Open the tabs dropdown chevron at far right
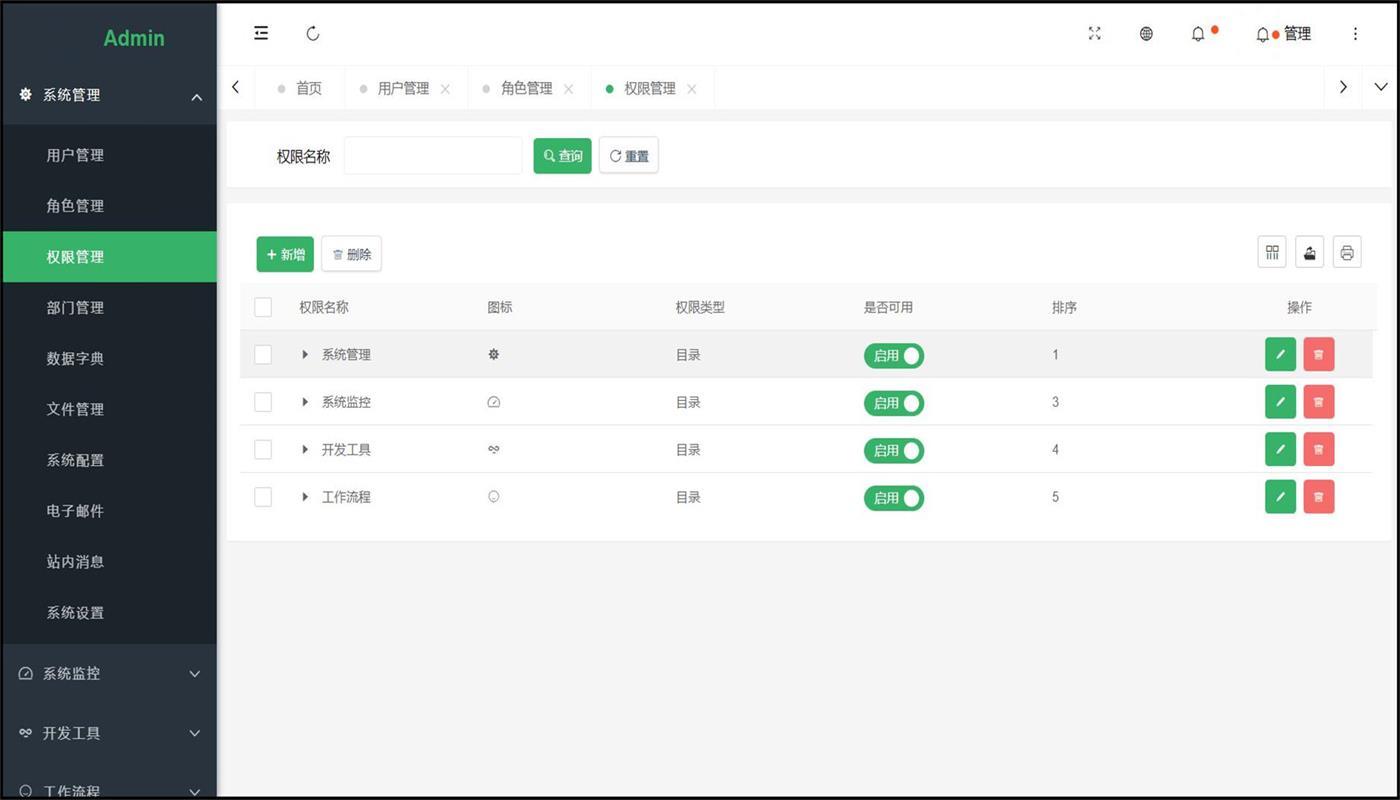This screenshot has width=1400, height=800. coord(1381,87)
